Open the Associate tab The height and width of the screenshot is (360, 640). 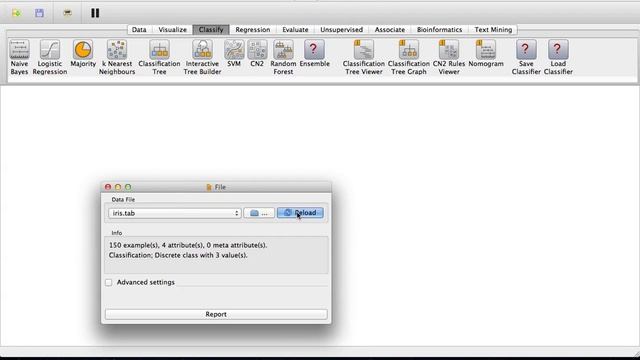(390, 30)
